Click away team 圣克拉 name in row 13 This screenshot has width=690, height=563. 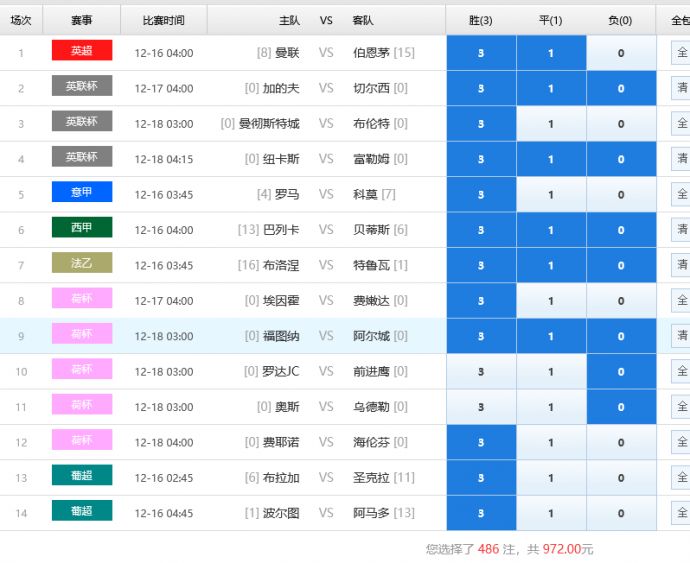371,478
